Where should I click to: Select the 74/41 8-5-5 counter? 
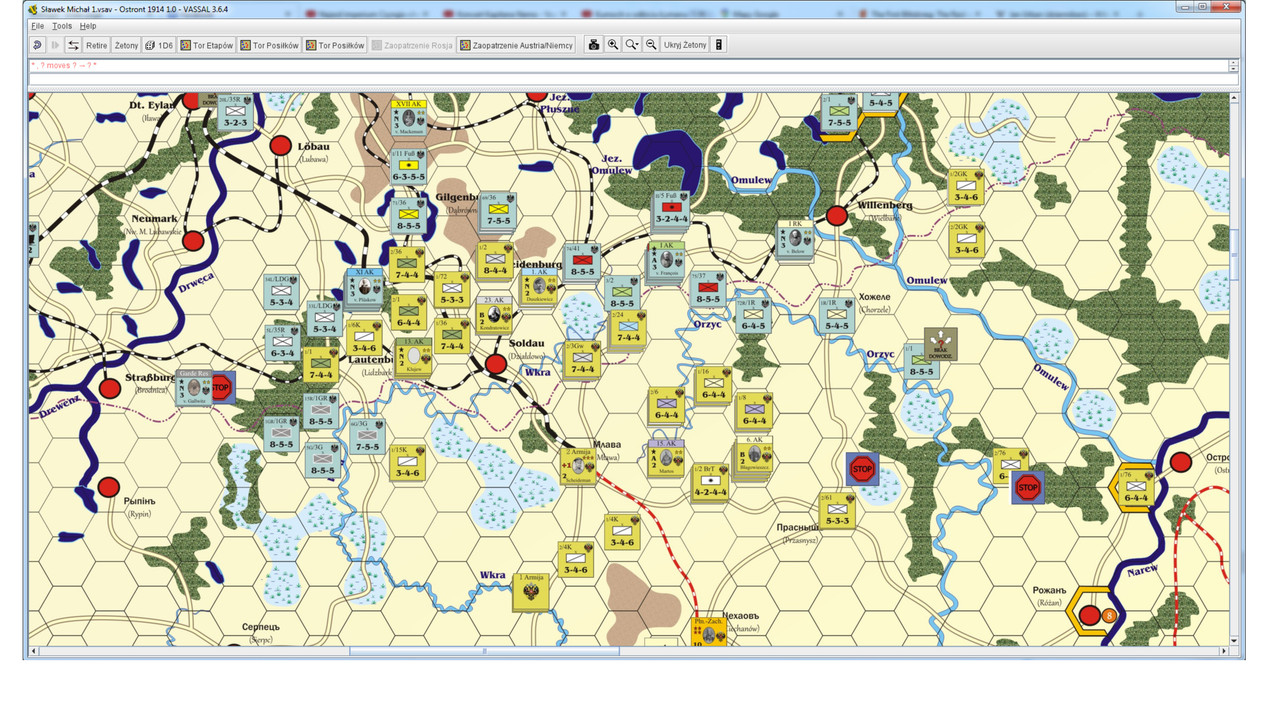click(x=582, y=261)
